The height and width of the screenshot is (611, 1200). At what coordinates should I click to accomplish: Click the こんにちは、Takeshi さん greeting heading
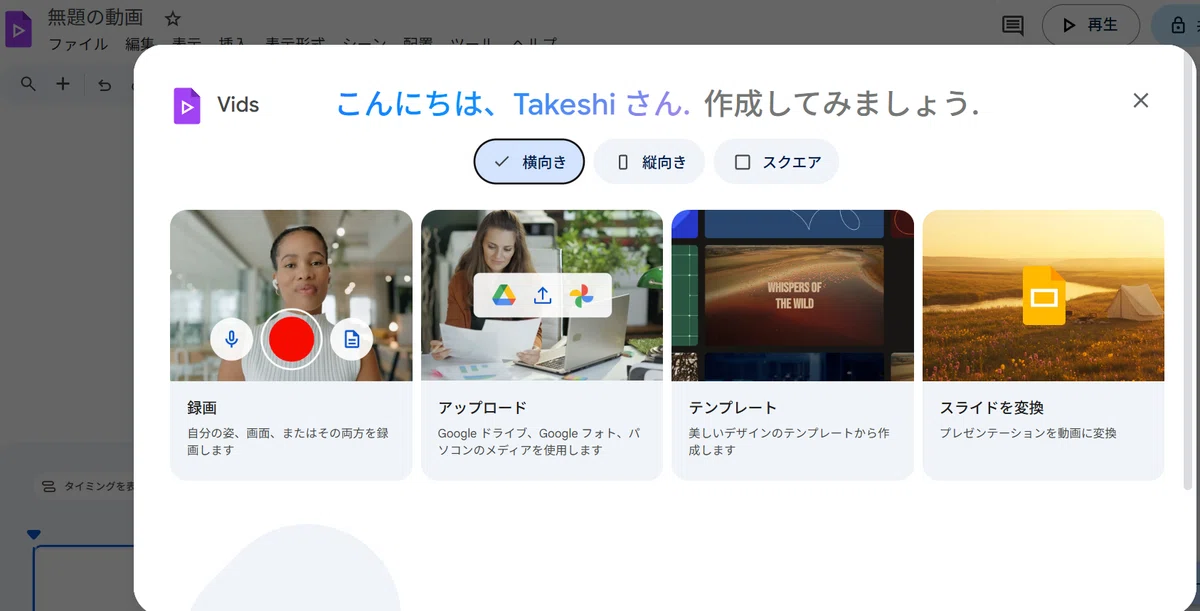(513, 103)
